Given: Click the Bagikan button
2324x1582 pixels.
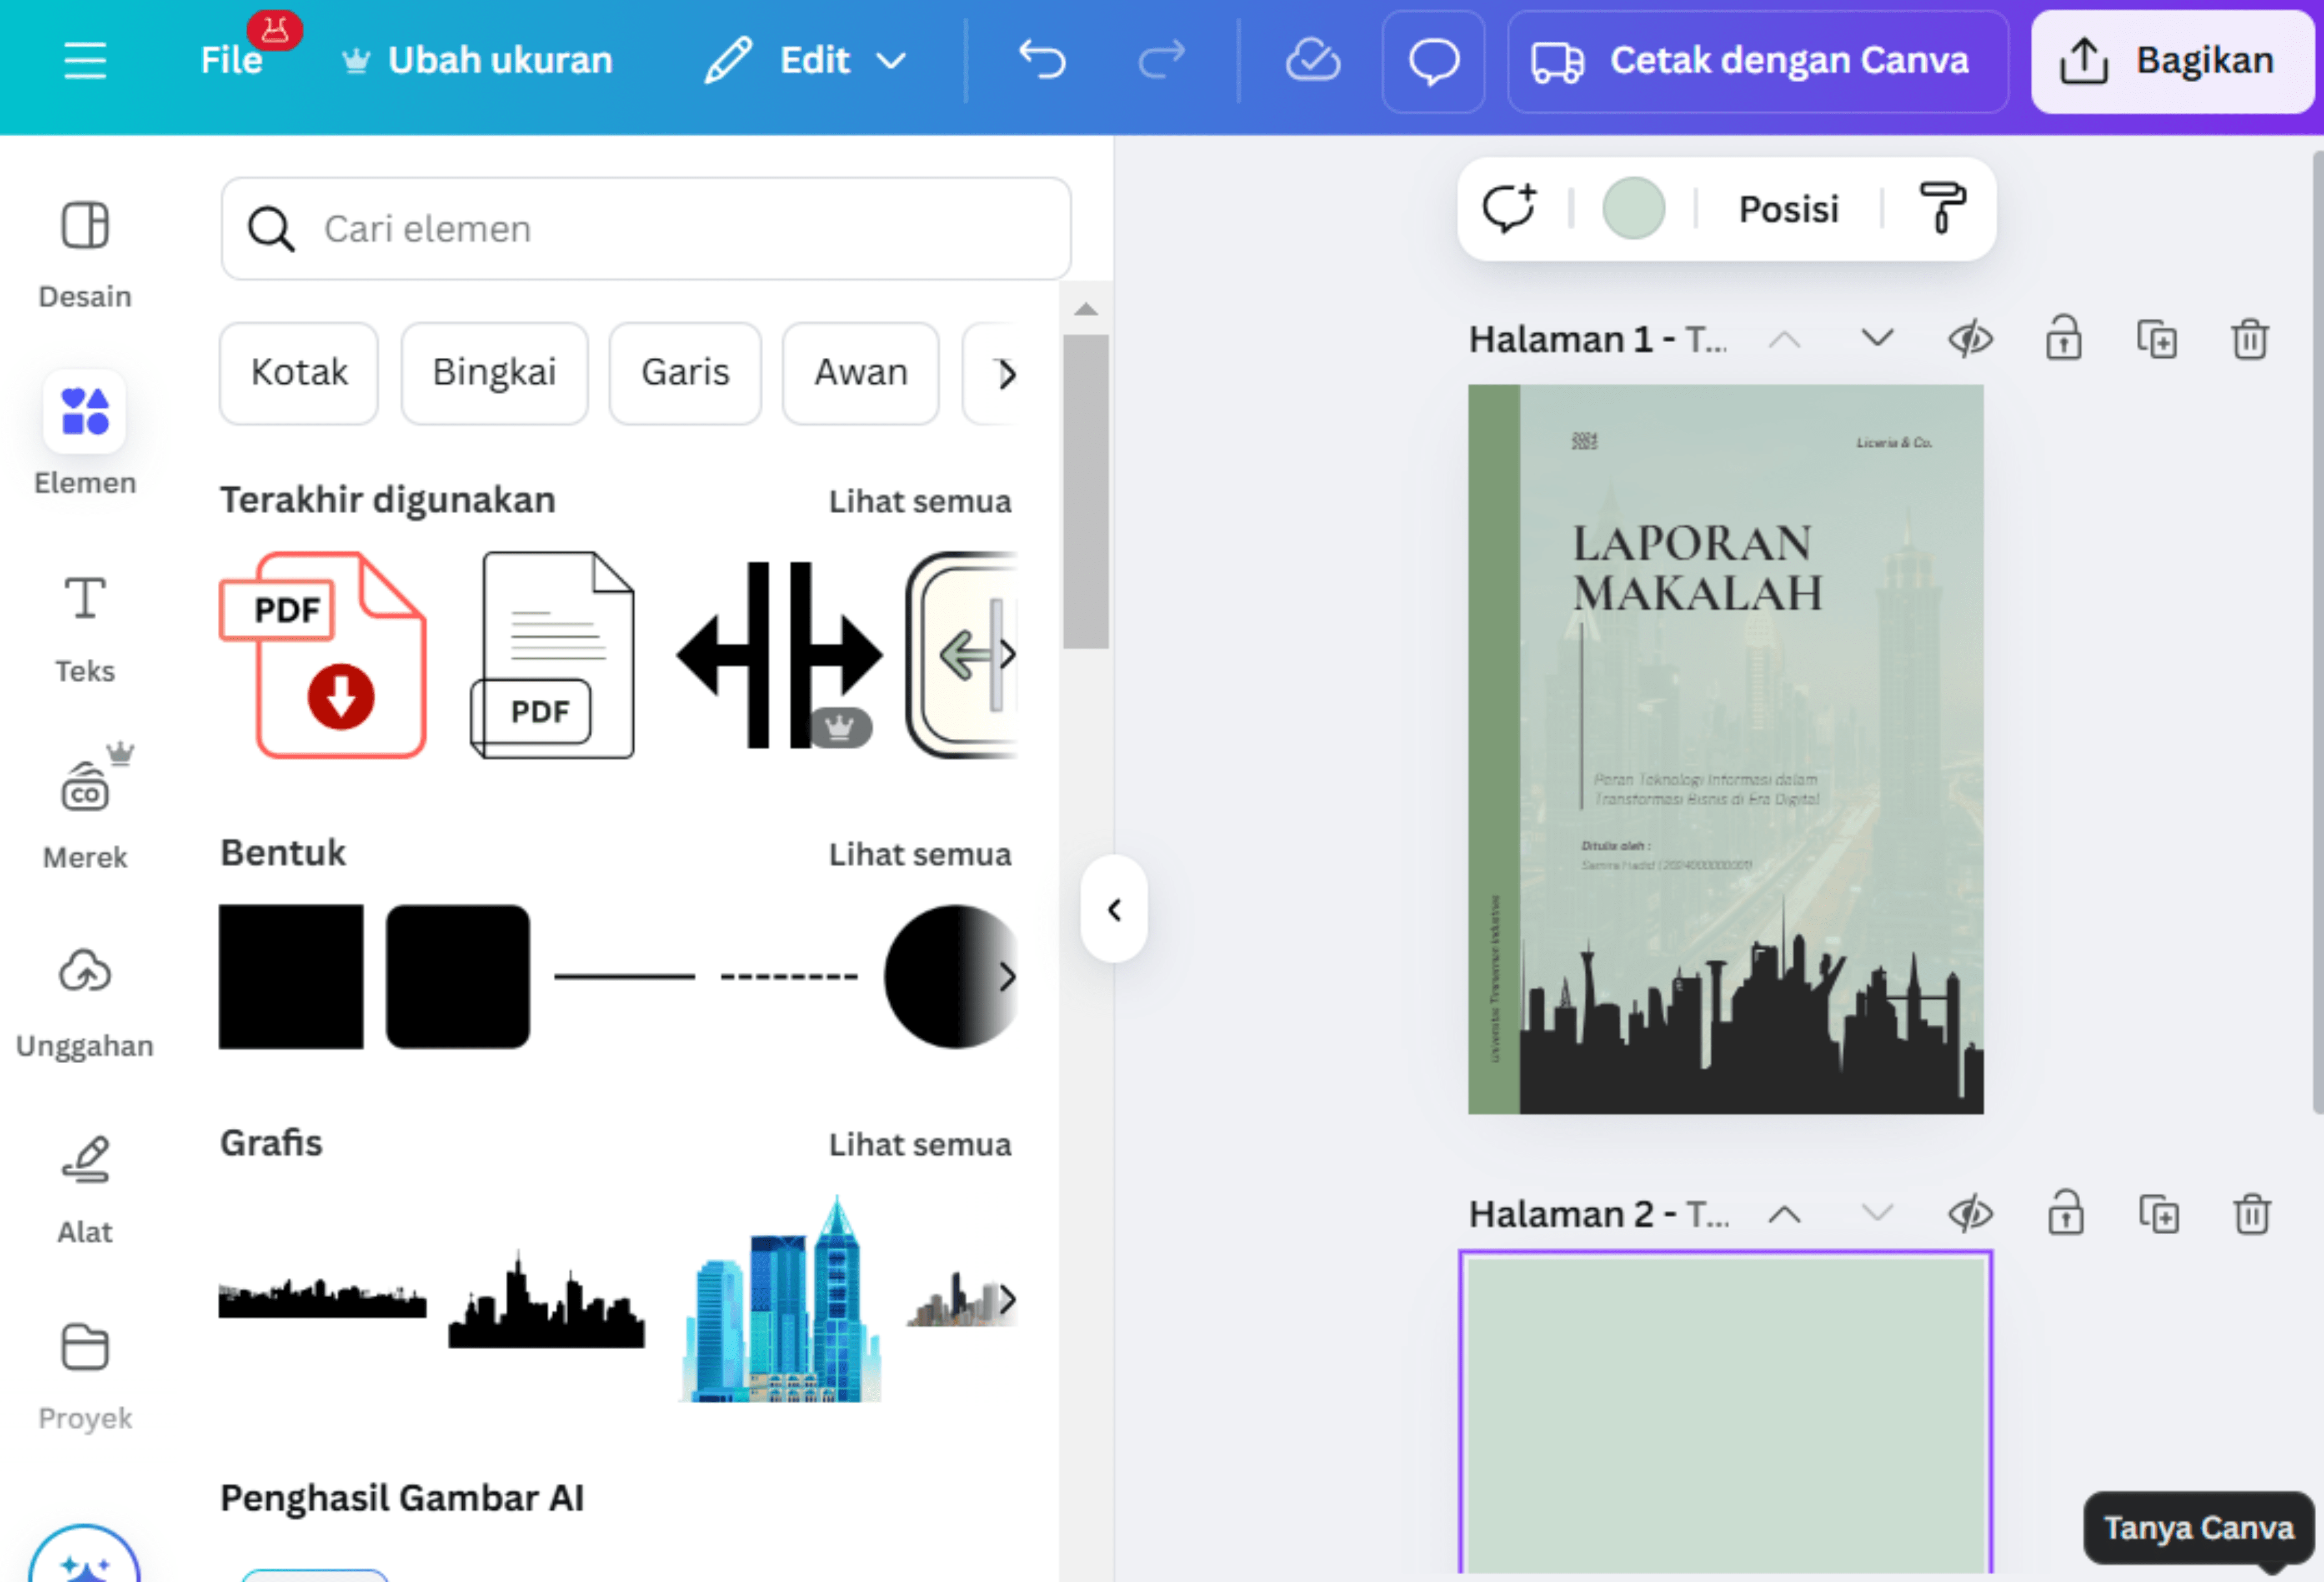Looking at the screenshot, I should tap(2173, 60).
